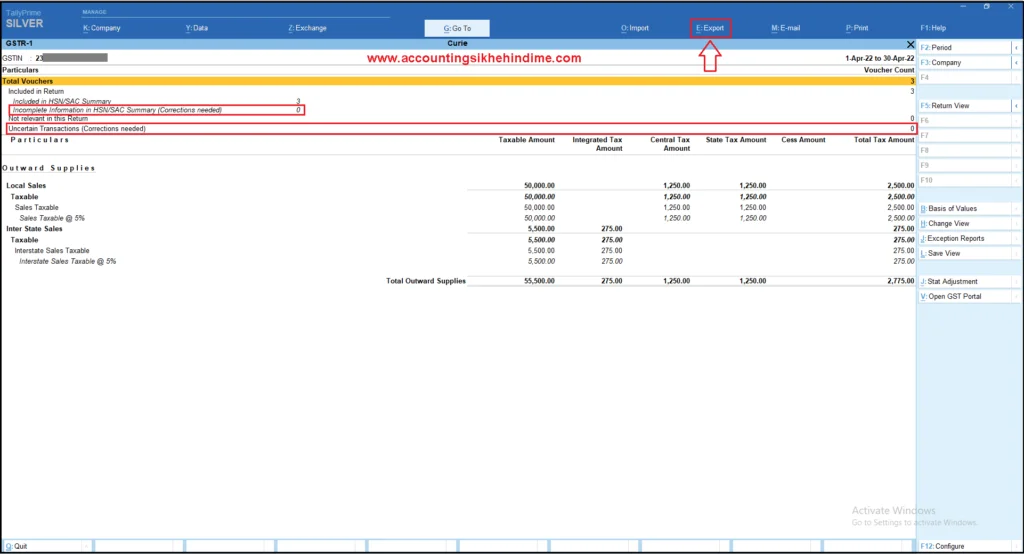Click F3: Company button

click(x=965, y=63)
